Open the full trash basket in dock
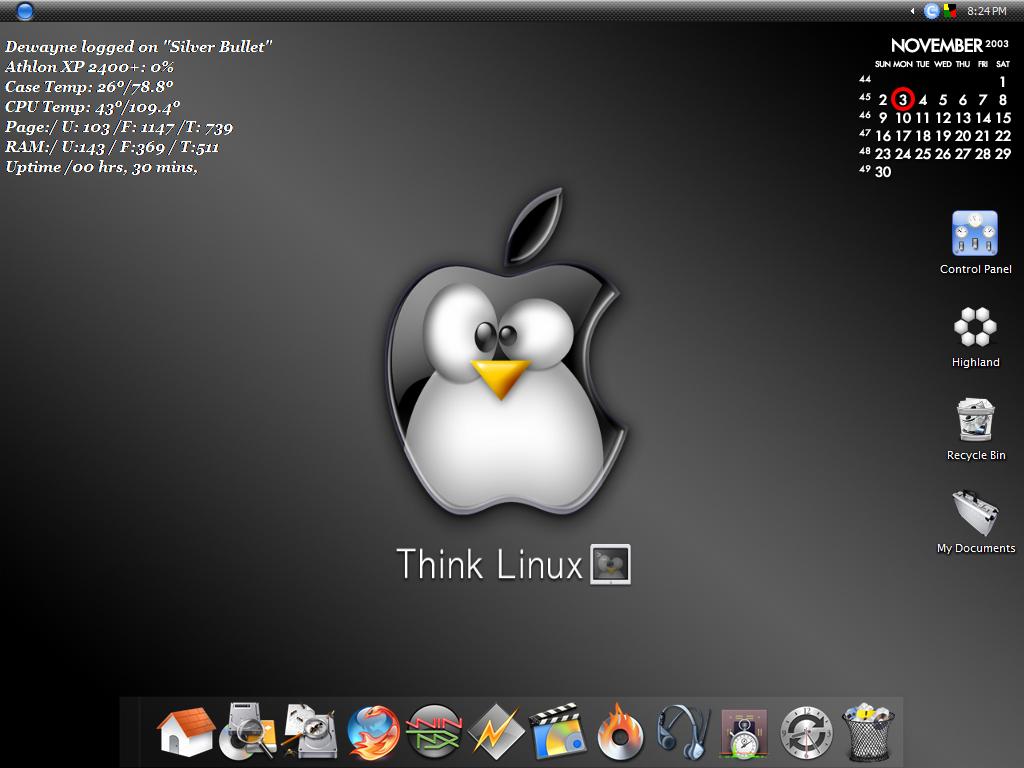 tap(867, 733)
